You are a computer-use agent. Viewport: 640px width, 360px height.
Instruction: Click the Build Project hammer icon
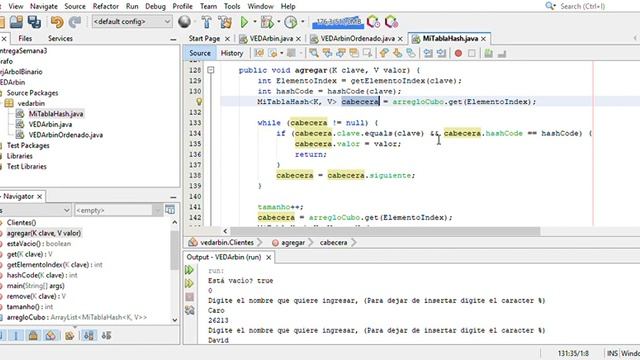coord(207,22)
